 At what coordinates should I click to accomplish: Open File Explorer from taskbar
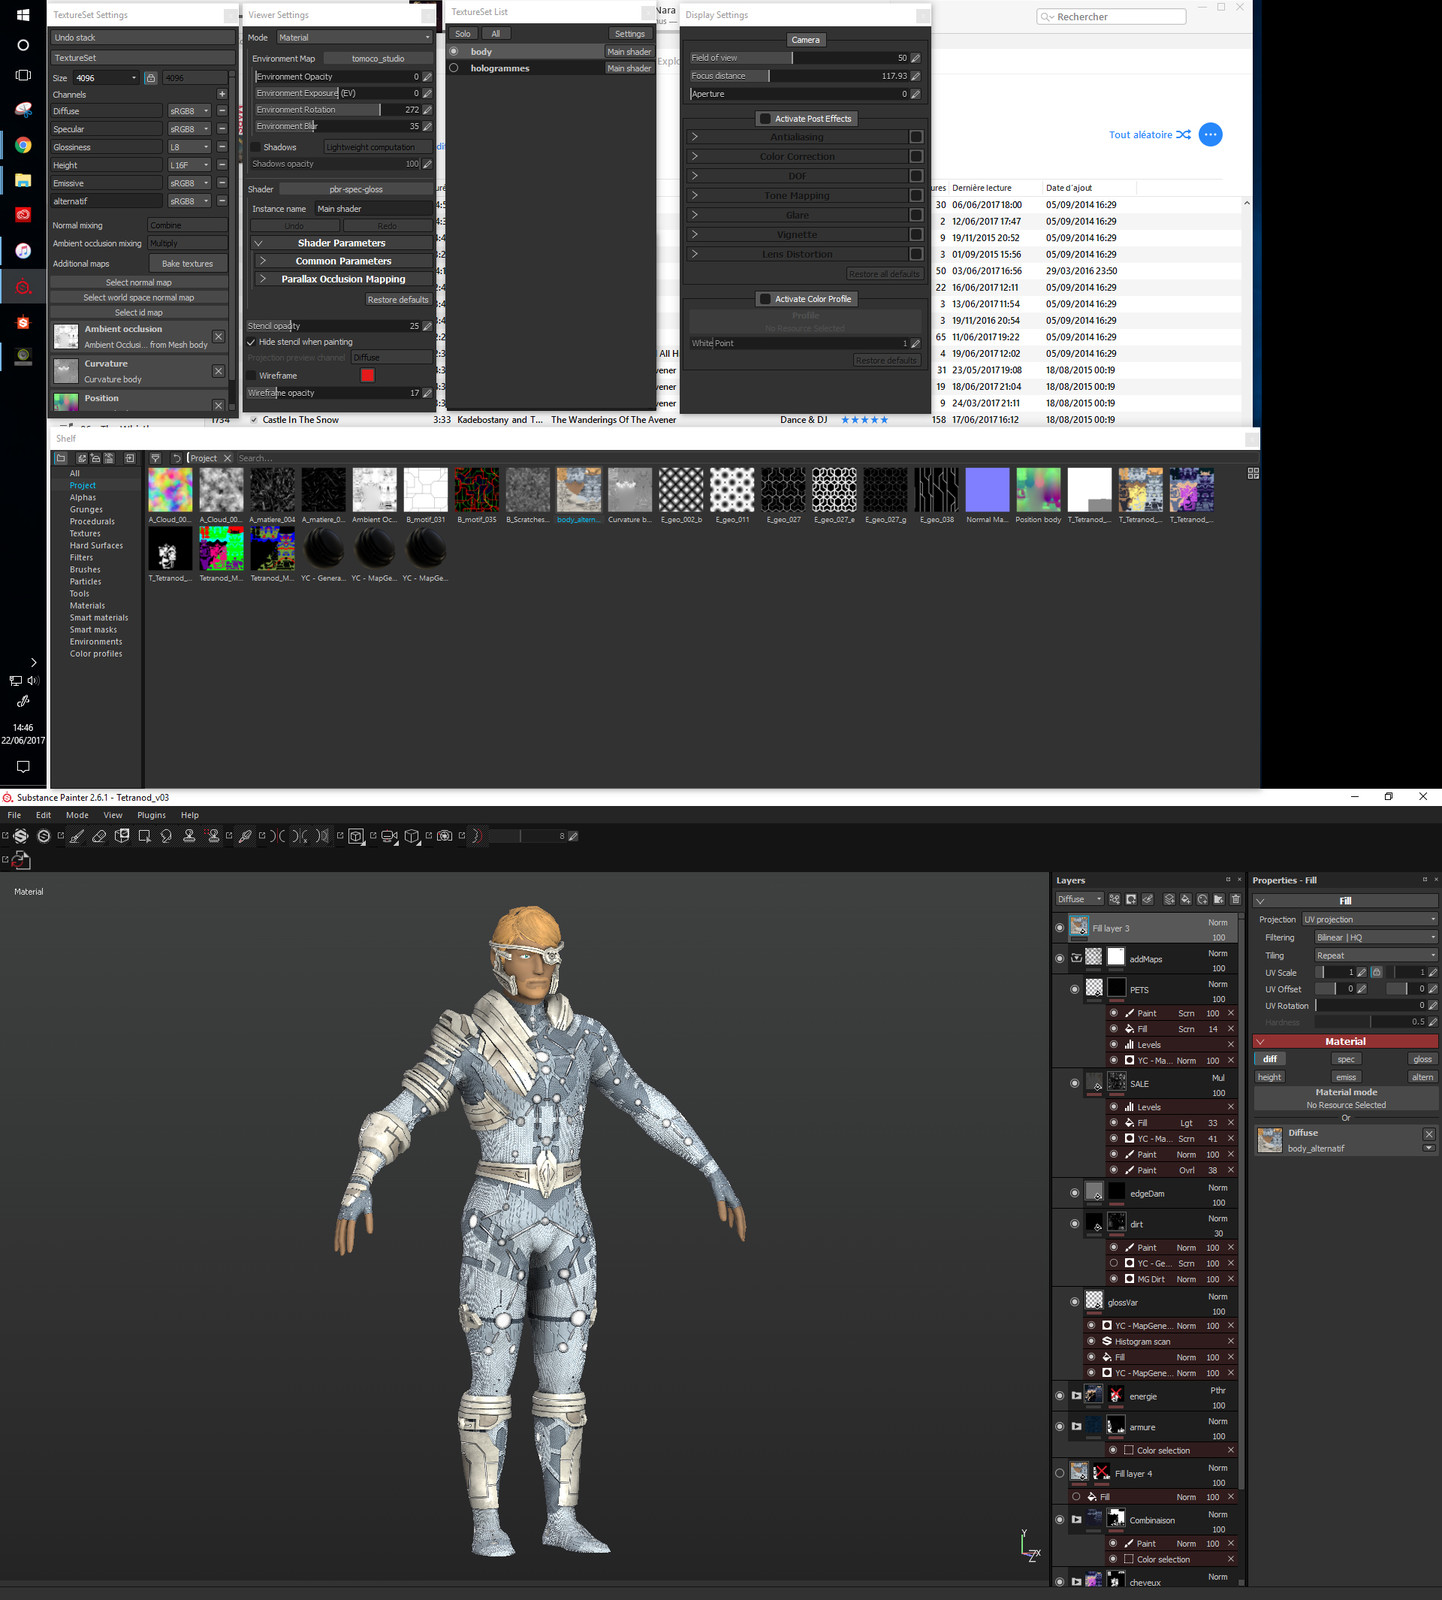(x=23, y=180)
